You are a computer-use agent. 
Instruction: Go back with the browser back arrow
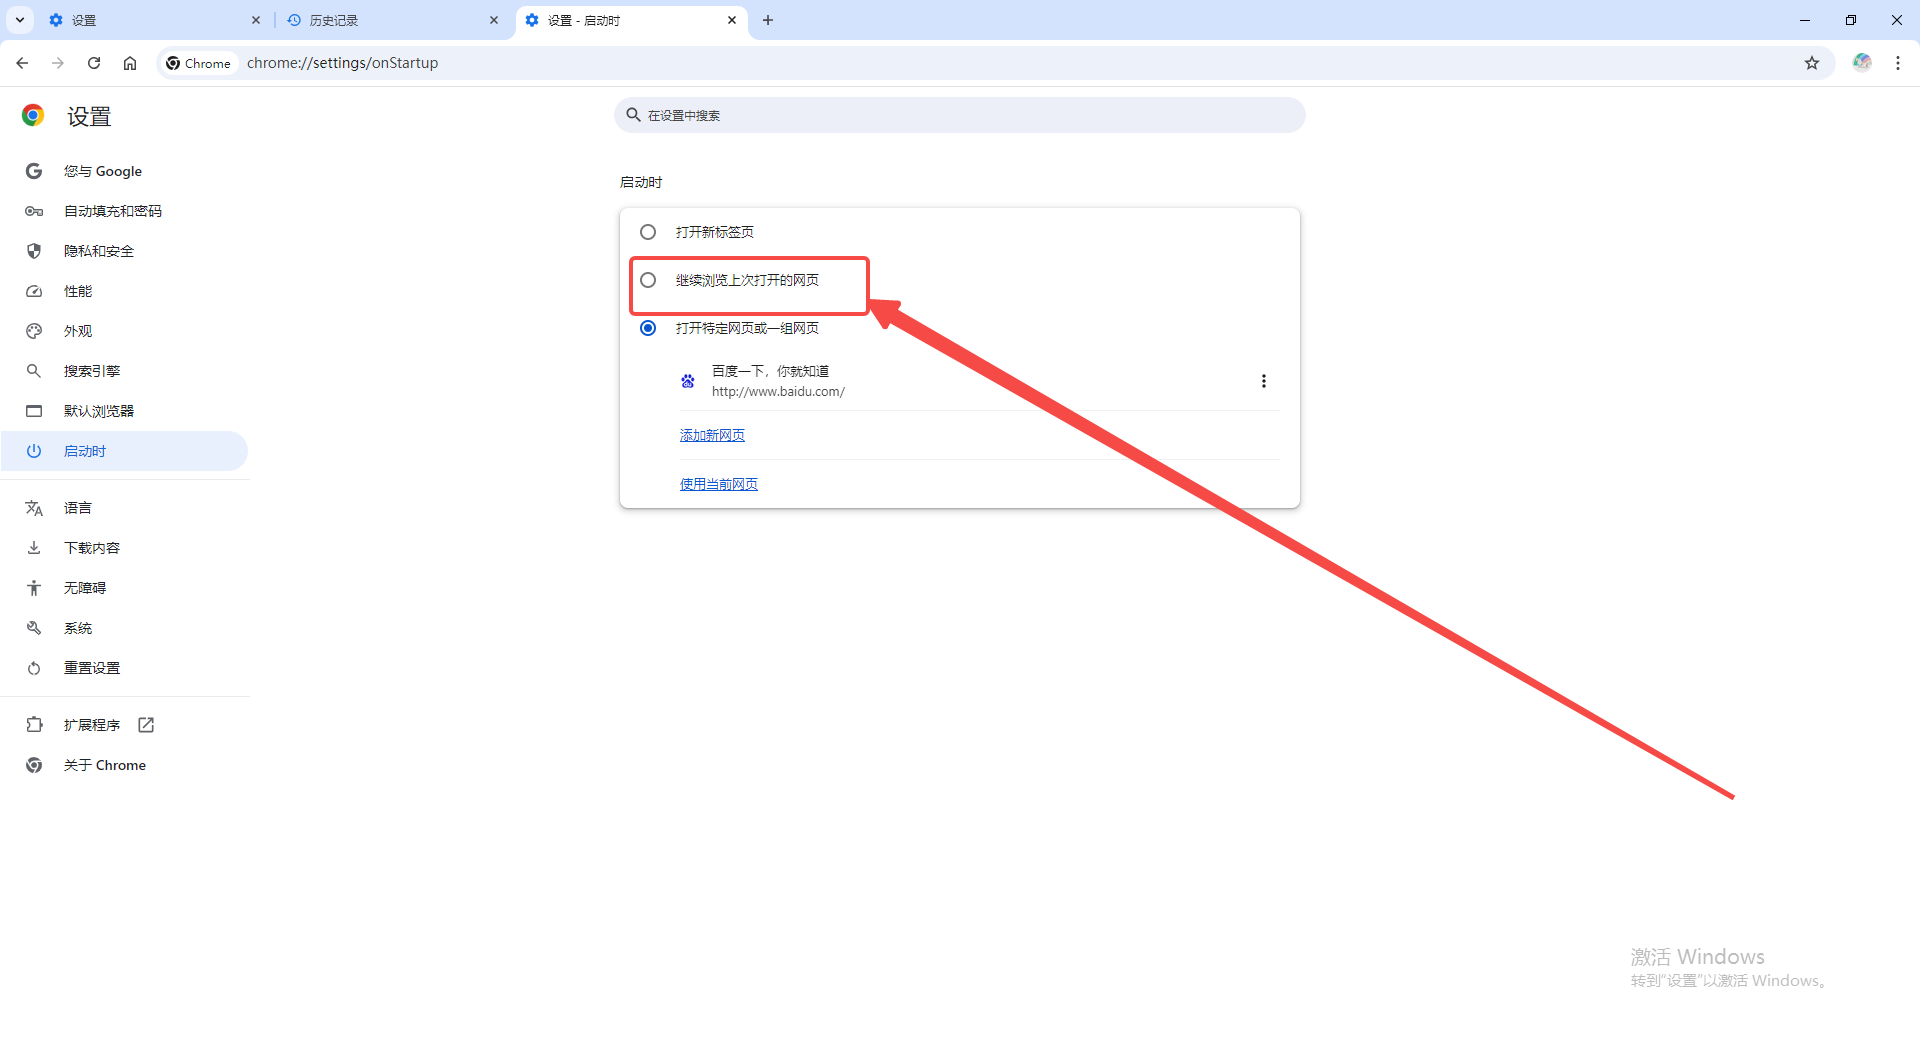tap(22, 63)
